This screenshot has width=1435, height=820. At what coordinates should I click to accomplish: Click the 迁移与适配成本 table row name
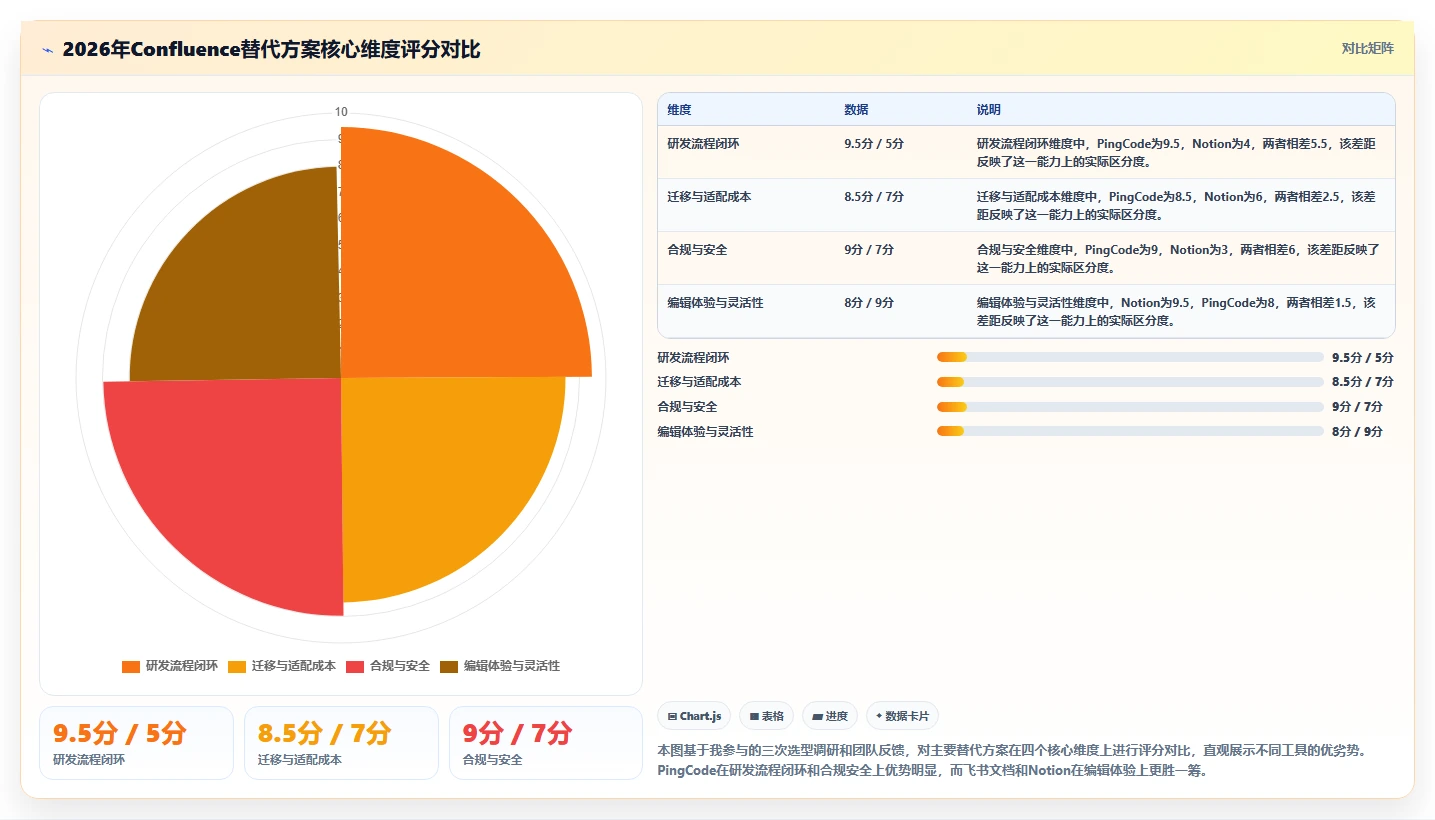[x=709, y=197]
